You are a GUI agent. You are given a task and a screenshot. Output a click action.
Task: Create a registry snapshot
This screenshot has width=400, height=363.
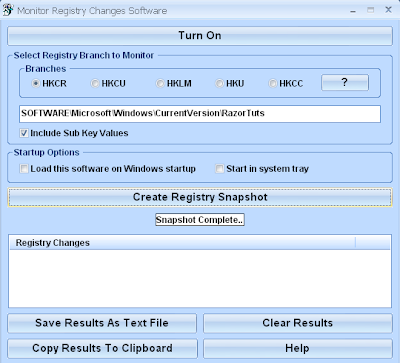200,197
